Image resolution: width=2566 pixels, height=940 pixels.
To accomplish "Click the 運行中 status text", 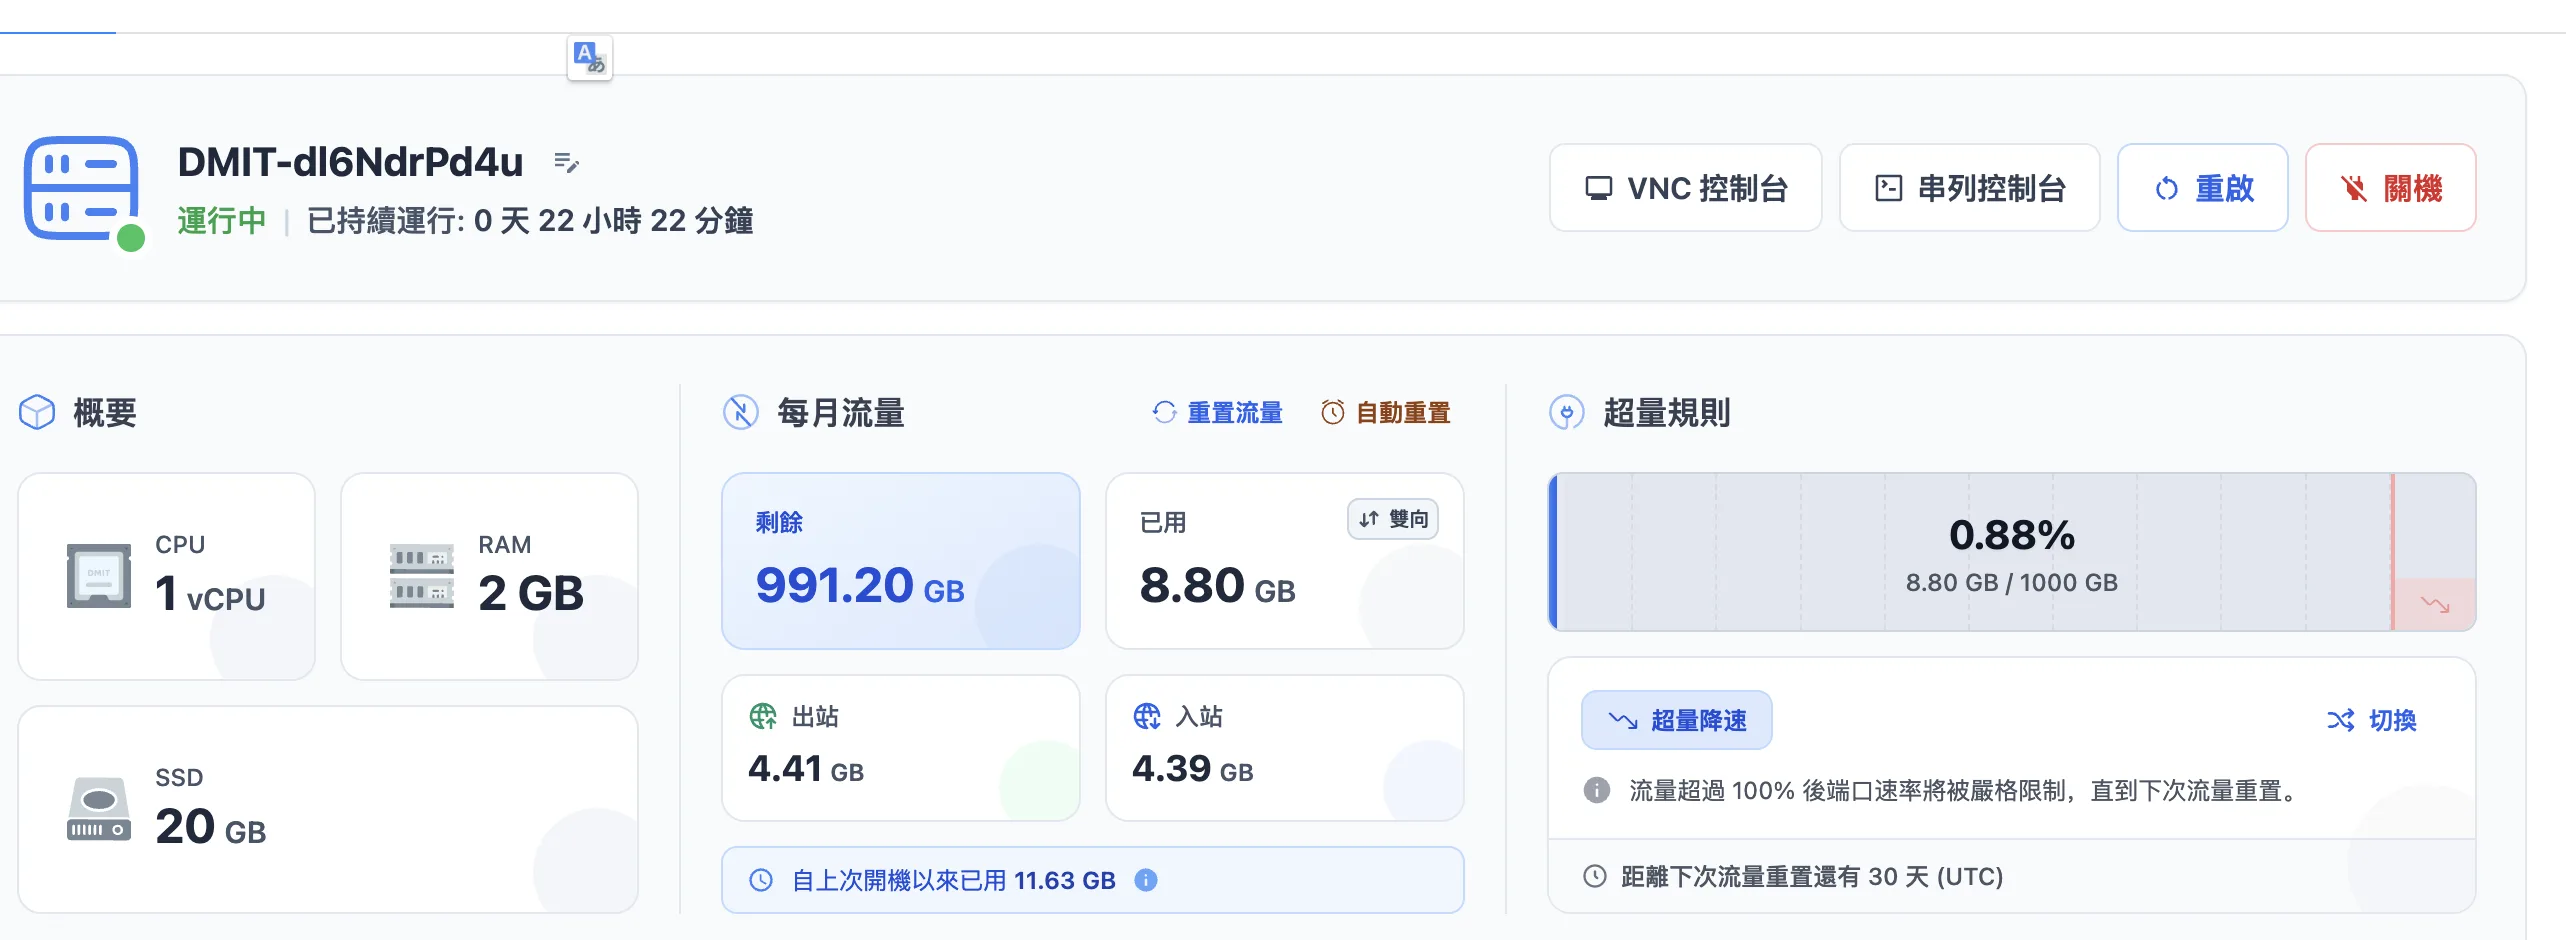I will tap(222, 220).
